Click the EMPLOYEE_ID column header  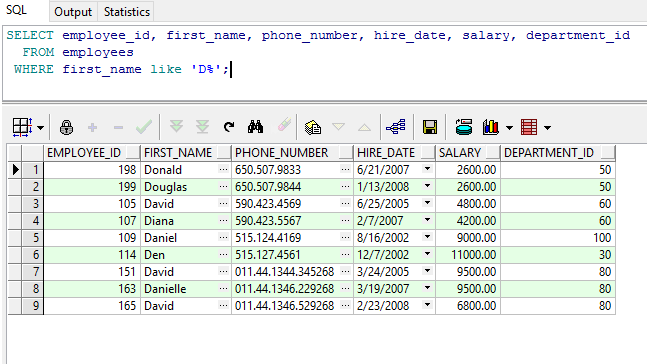(x=92, y=153)
